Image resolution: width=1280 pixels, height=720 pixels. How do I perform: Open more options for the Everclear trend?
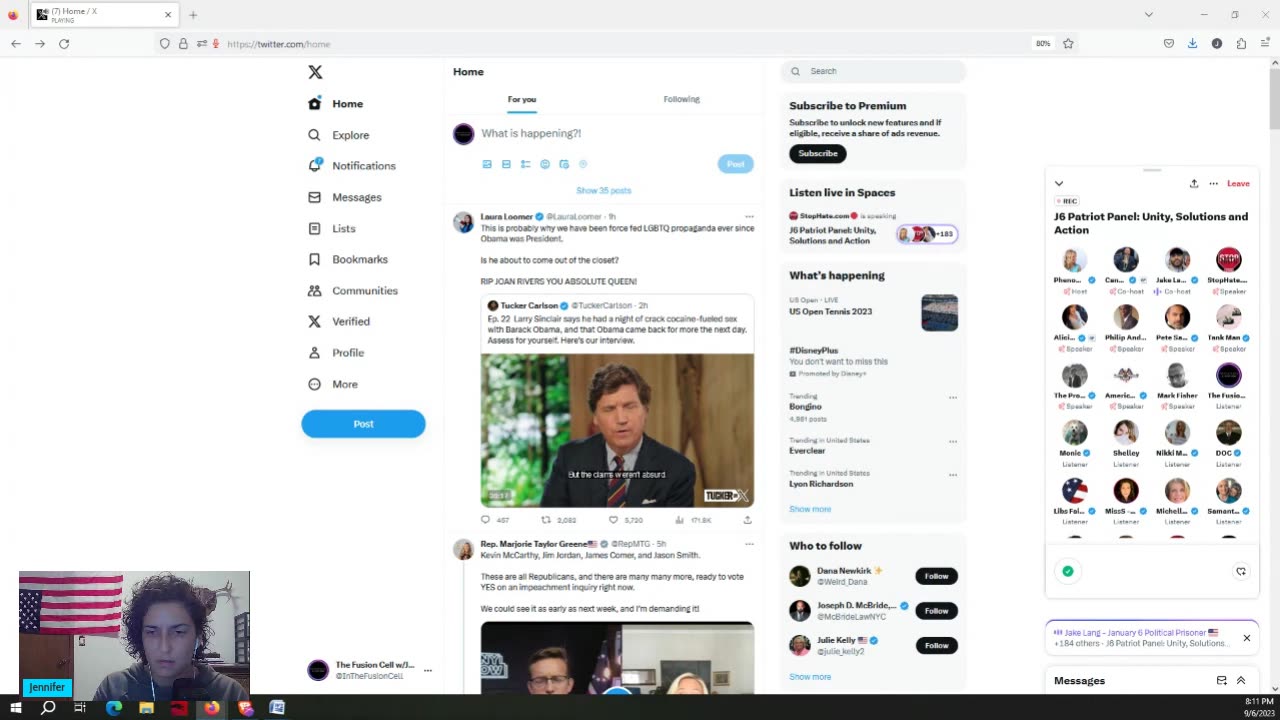click(x=953, y=441)
